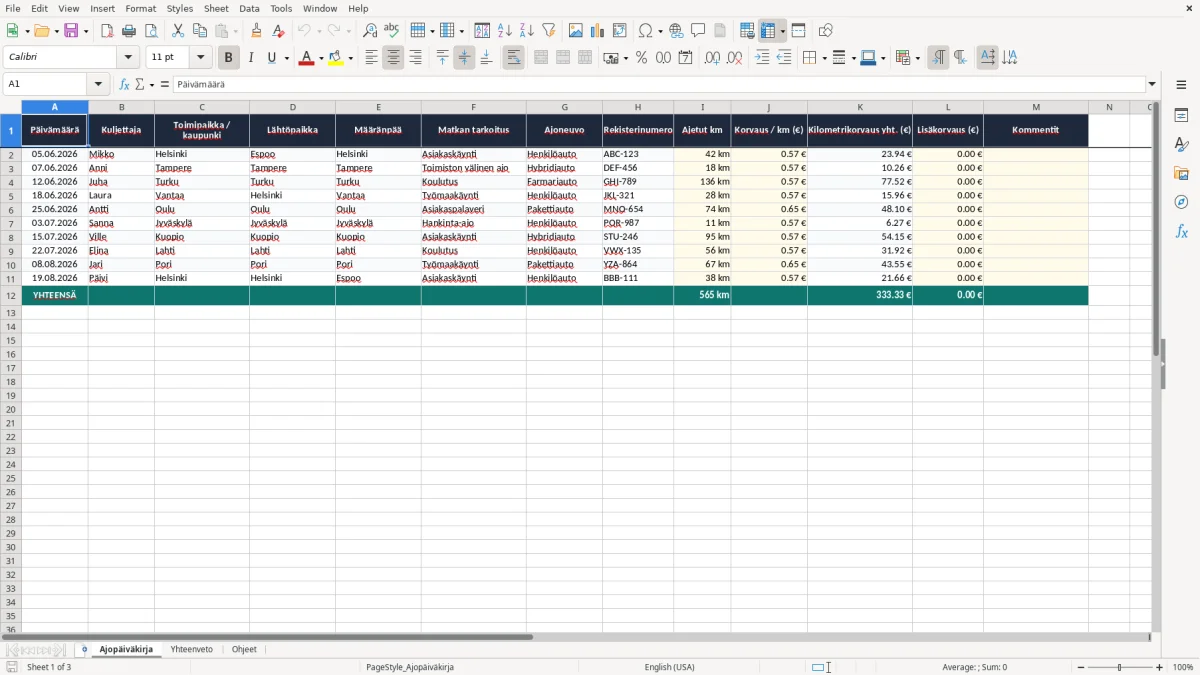Insert a chart
The height and width of the screenshot is (675, 1200).
[x=598, y=31]
